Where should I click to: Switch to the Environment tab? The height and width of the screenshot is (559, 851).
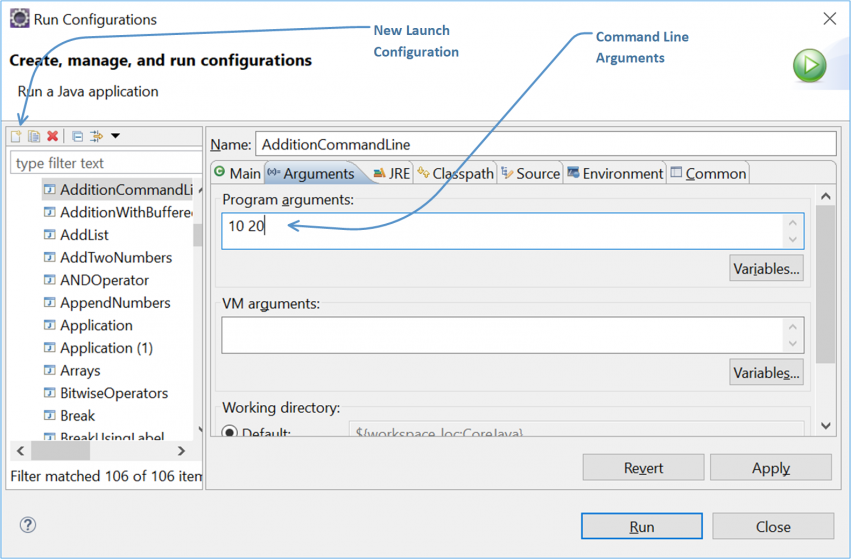pyautogui.click(x=614, y=173)
